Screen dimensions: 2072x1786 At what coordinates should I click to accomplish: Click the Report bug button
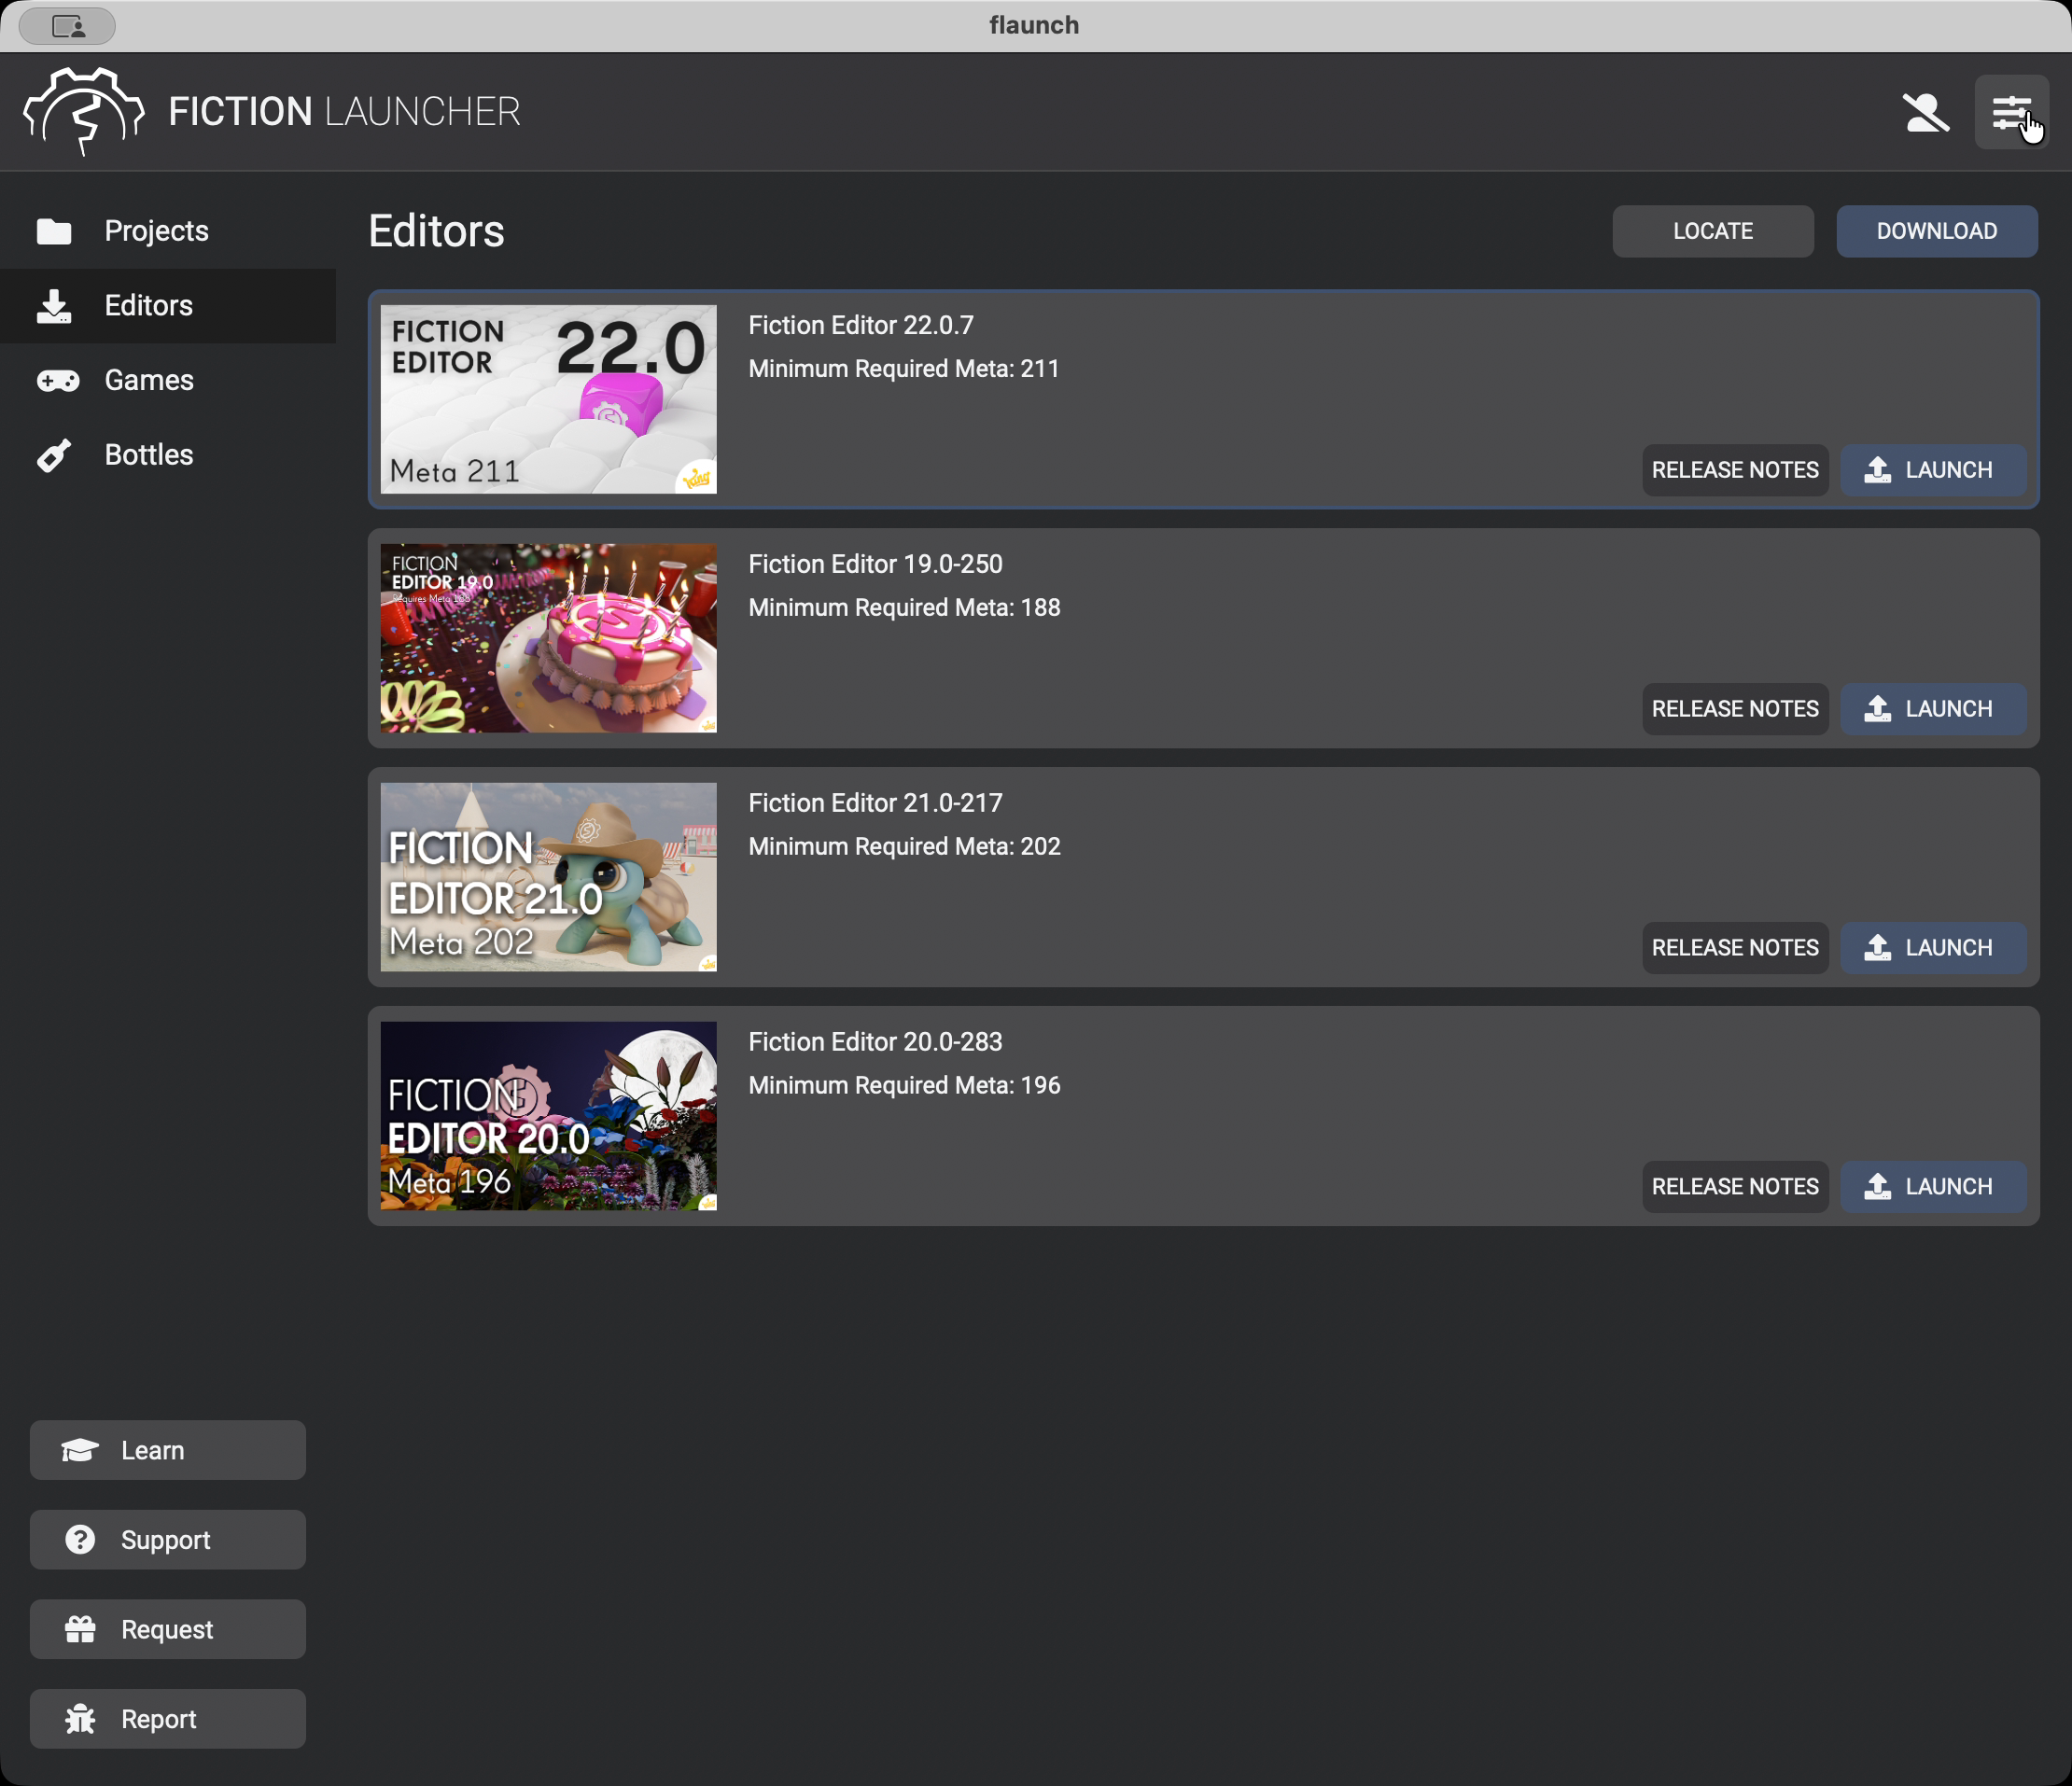[x=168, y=1718]
